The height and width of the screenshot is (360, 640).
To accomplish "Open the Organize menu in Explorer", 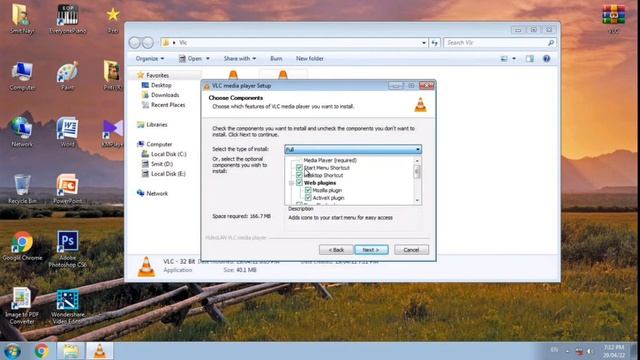I will pos(150,59).
